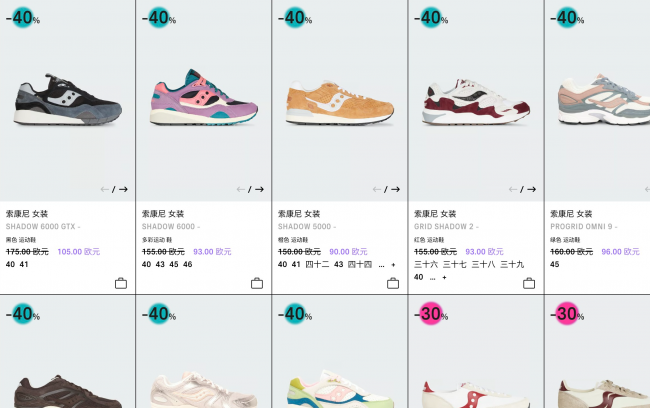Show next image of Shadow 5000
Image resolution: width=650 pixels, height=408 pixels.
coord(395,189)
